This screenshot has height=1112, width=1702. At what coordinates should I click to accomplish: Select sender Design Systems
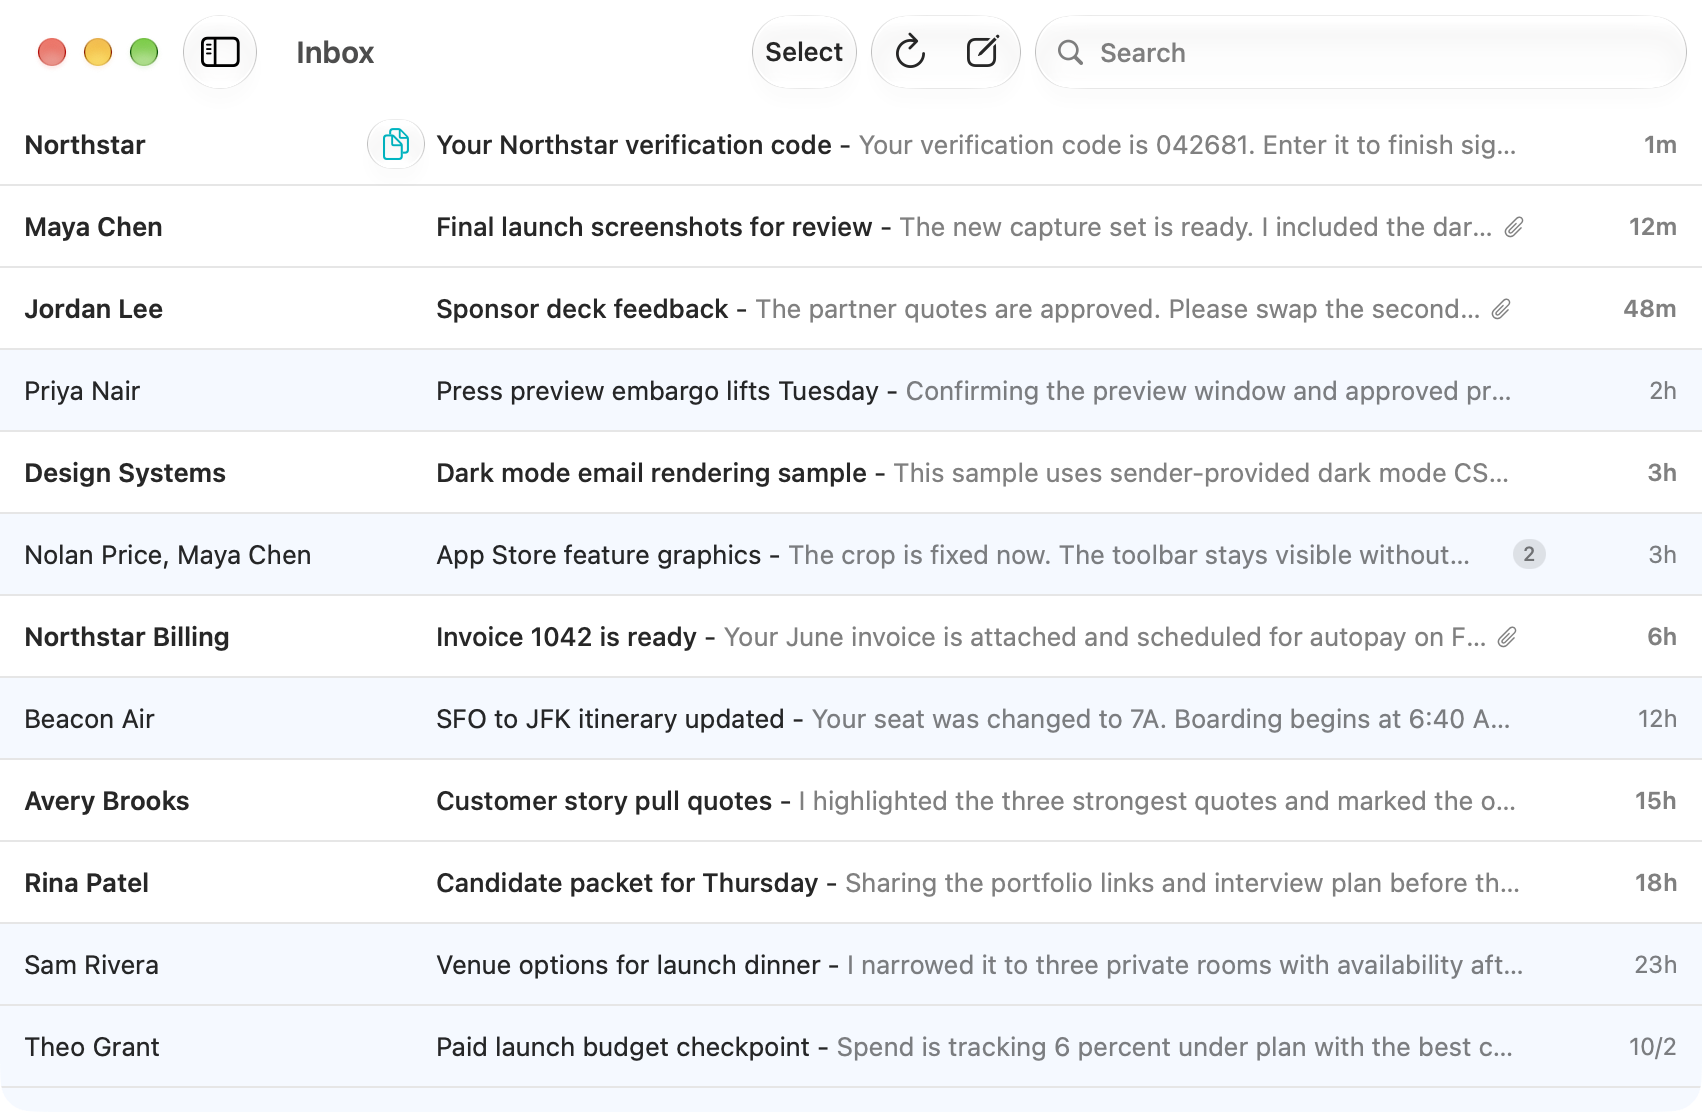[125, 473]
